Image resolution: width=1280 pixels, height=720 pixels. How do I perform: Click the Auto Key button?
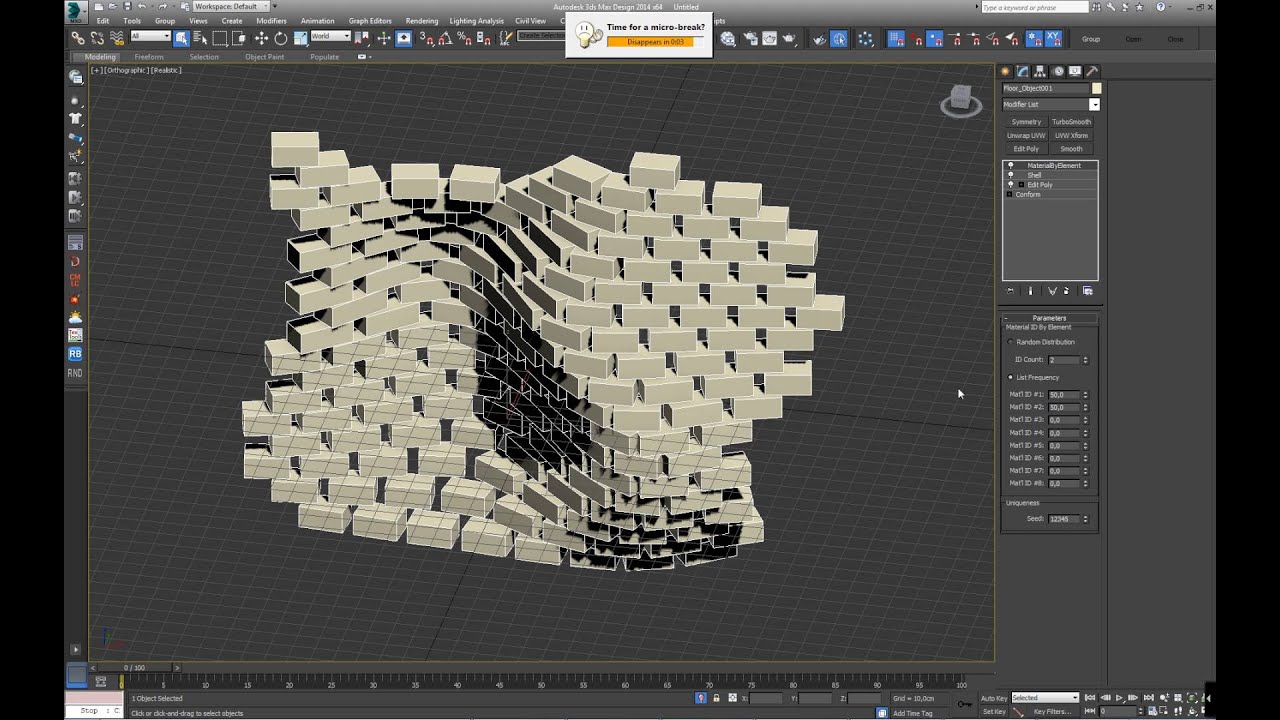coord(994,698)
